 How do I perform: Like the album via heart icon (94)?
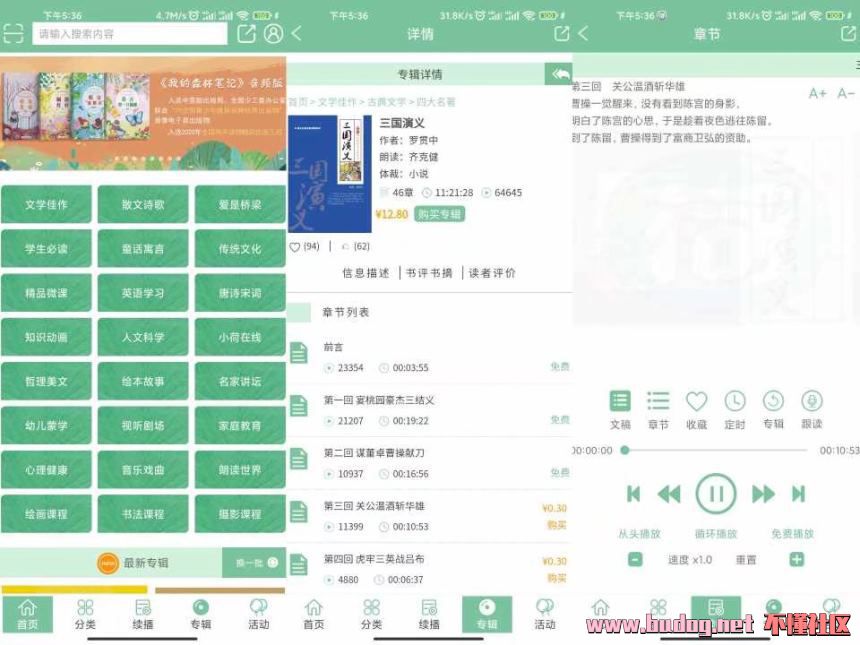pos(295,247)
